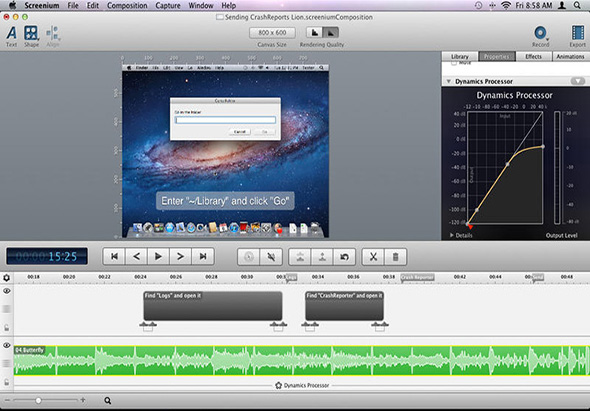The image size is (590, 411).
Task: Open the Apple menu
Action: (12, 5)
